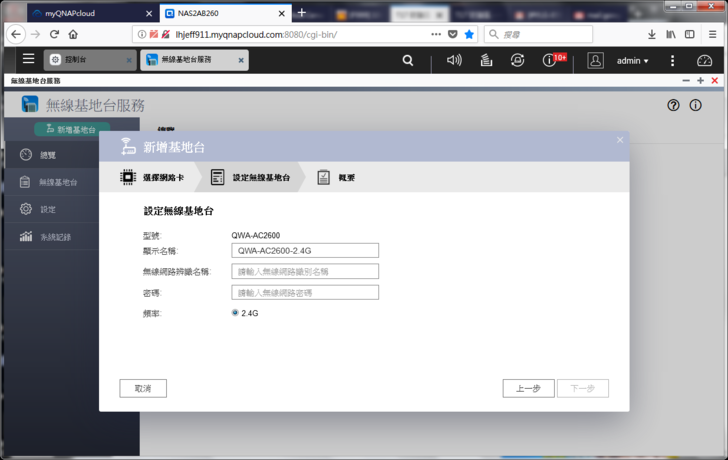The image size is (728, 460).
Task: Open external devices sync icon
Action: pos(517,60)
